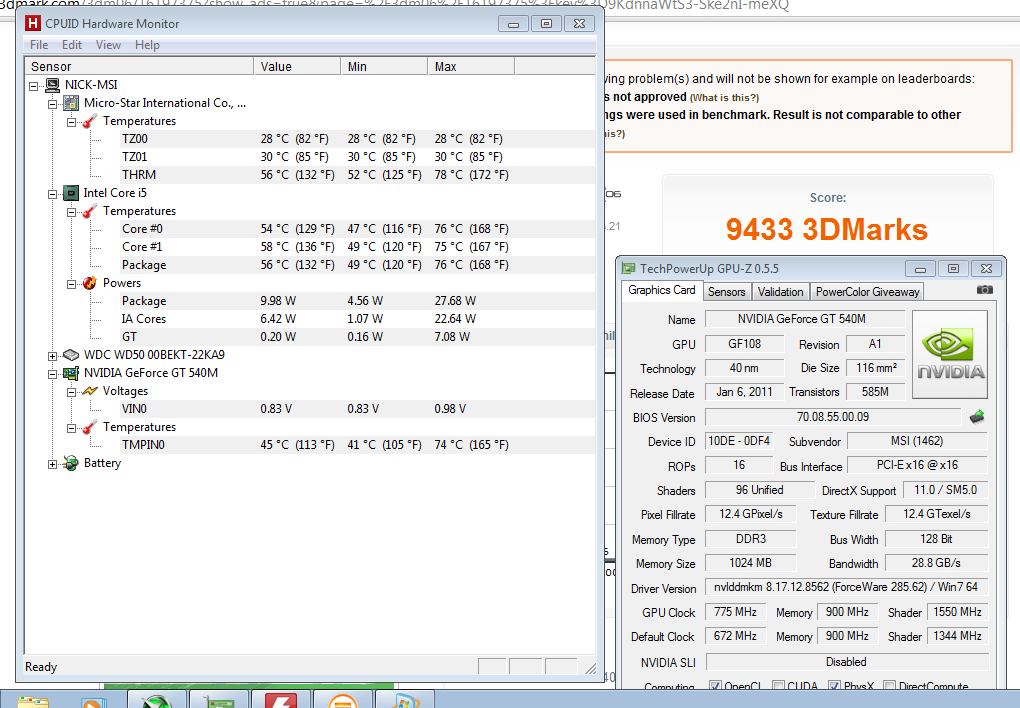The width and height of the screenshot is (1020, 708).
Task: Click the BIOS Version field 70.08.55.00.09
Action: (x=833, y=416)
